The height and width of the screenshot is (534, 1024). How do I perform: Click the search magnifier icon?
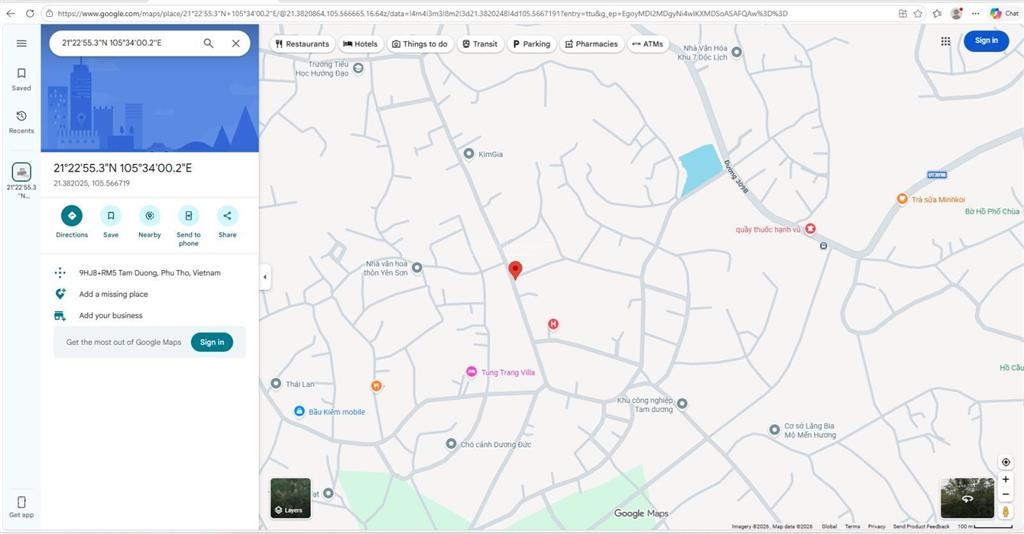pos(208,43)
